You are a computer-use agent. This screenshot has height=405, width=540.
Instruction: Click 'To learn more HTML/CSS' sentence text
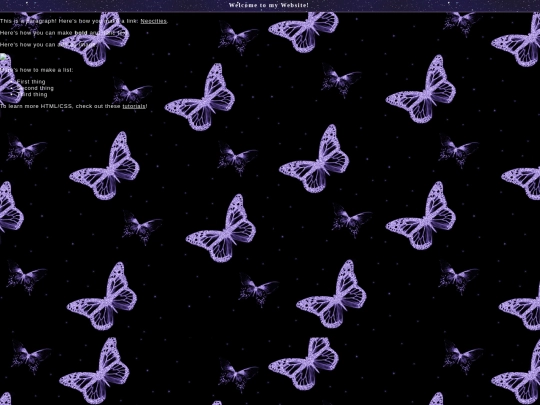[74, 106]
